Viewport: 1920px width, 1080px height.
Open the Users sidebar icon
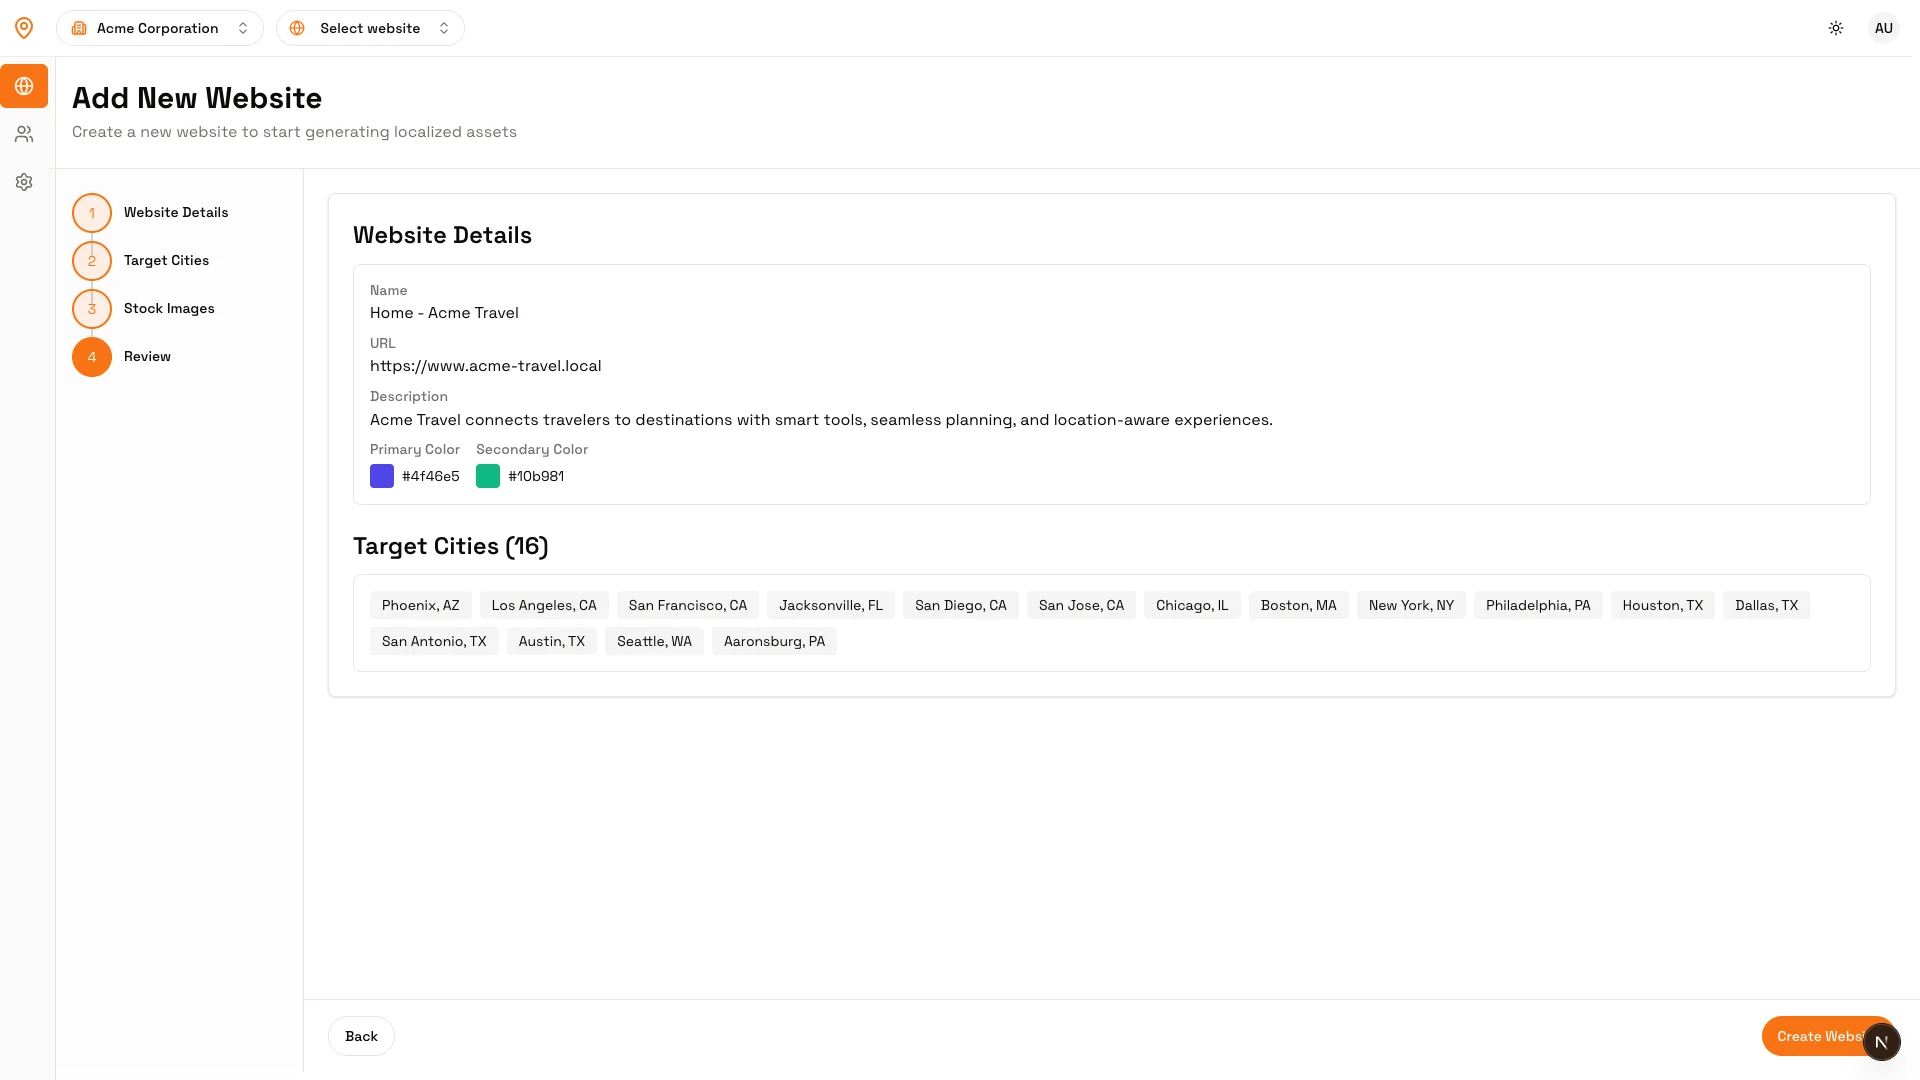[x=24, y=134]
